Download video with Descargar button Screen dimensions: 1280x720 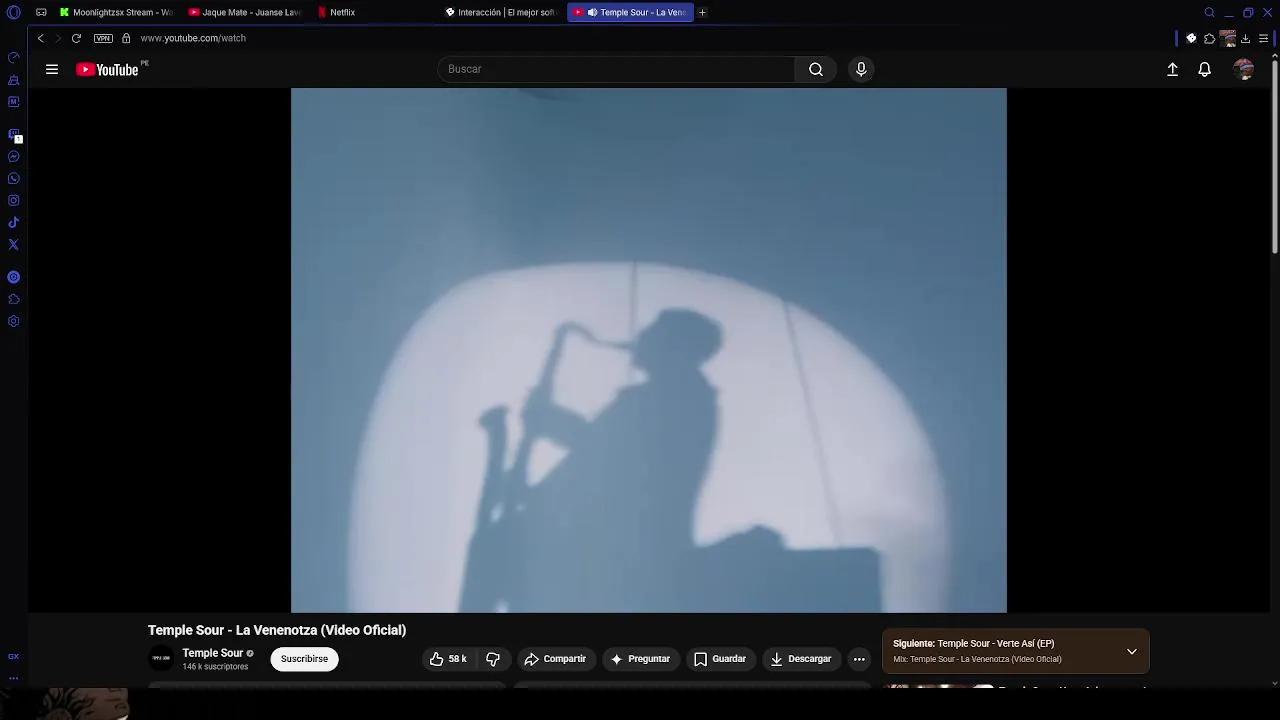coord(801,659)
